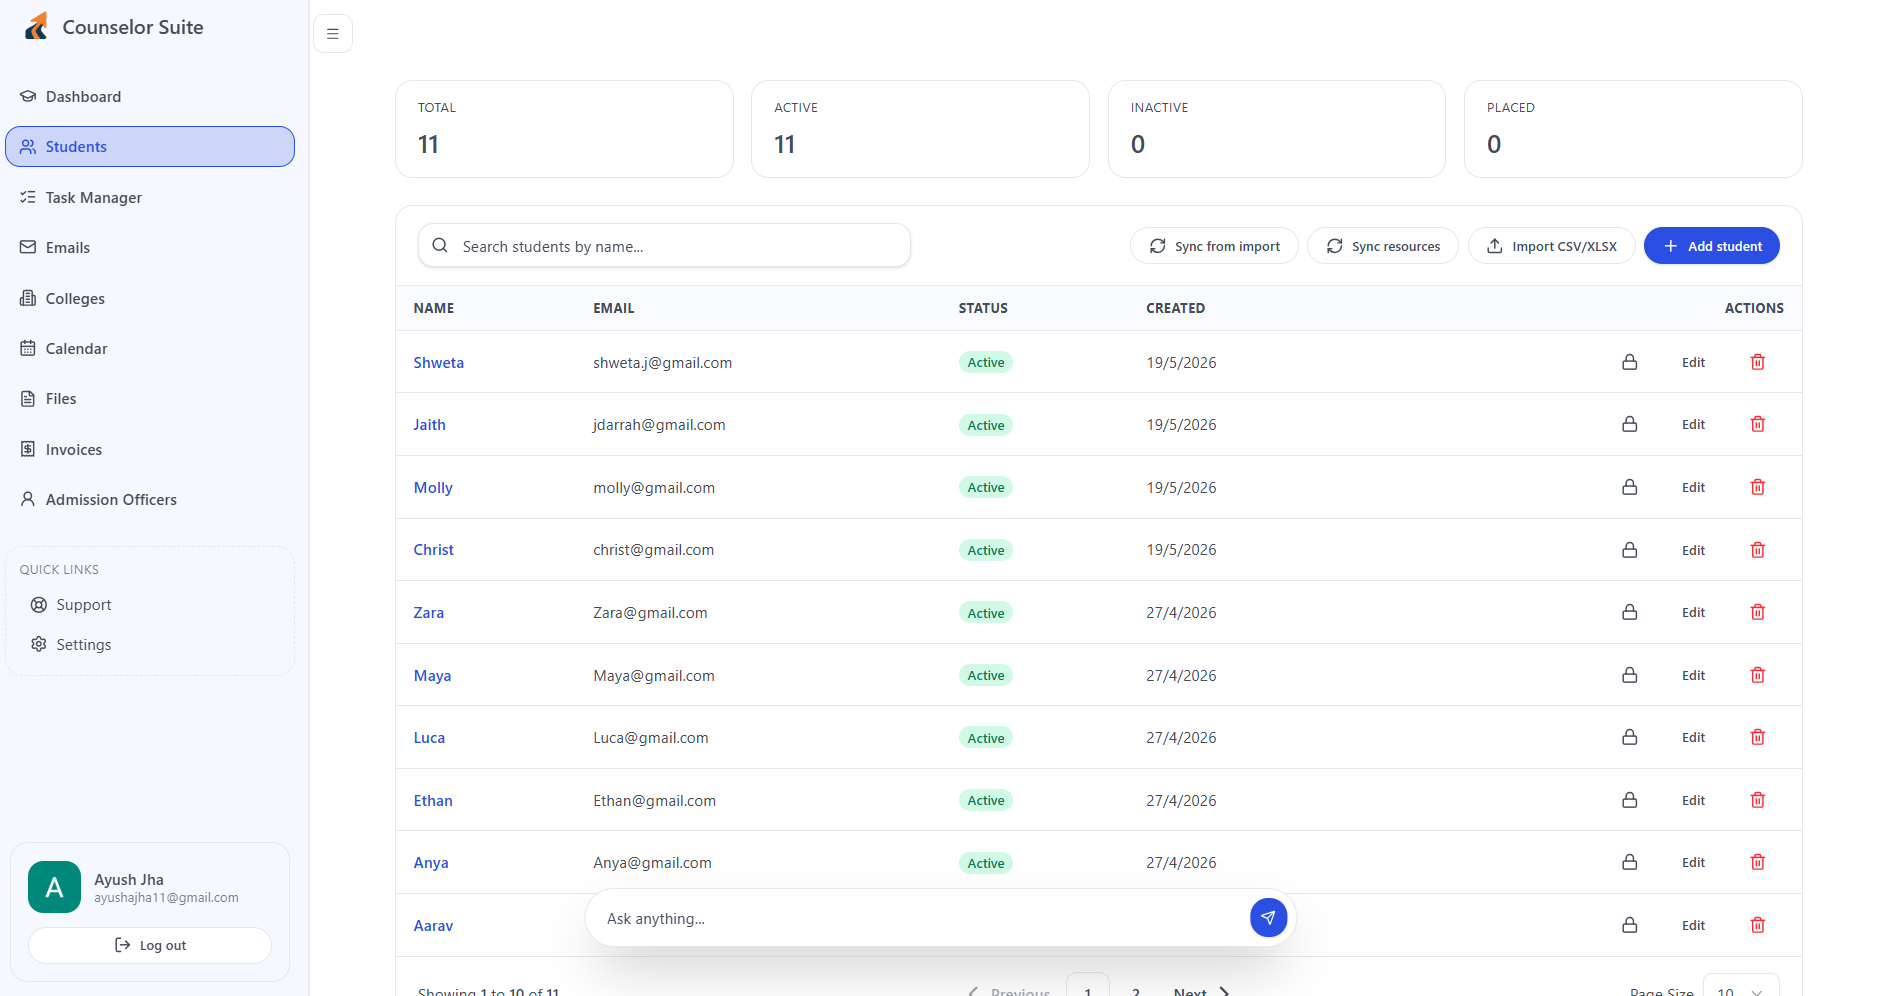Image resolution: width=1879 pixels, height=996 pixels.
Task: Delete student Maya with trash icon
Action: click(1757, 675)
